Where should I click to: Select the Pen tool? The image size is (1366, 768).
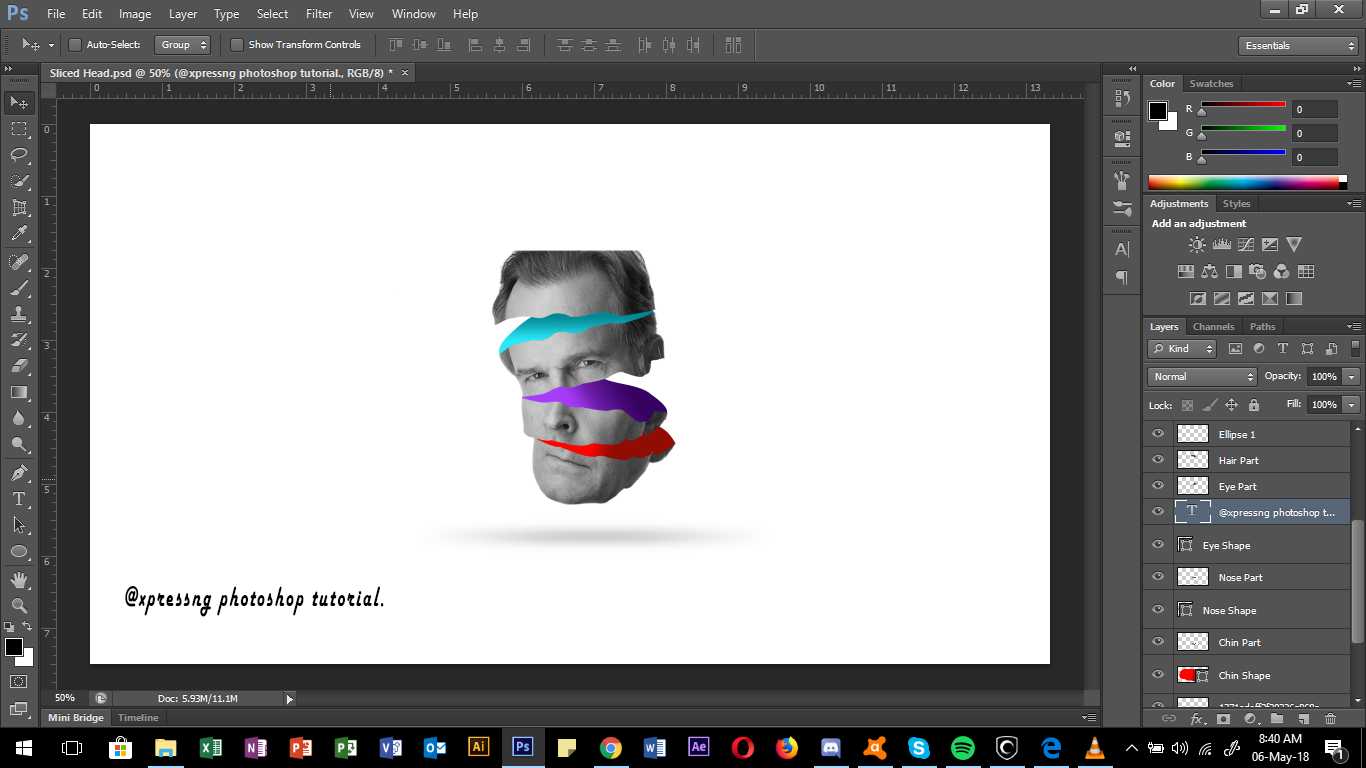tap(19, 472)
